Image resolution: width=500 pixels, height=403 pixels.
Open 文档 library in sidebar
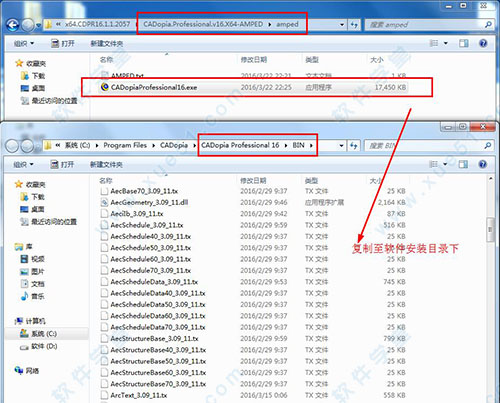pos(32,284)
